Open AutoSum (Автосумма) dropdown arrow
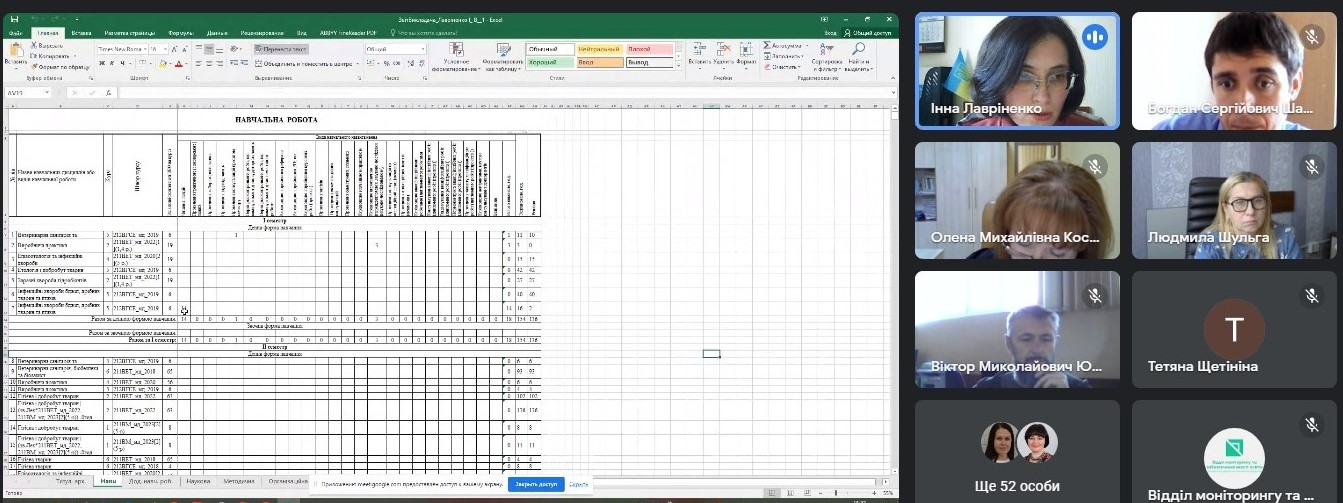The height and width of the screenshot is (503, 1343). [x=807, y=45]
